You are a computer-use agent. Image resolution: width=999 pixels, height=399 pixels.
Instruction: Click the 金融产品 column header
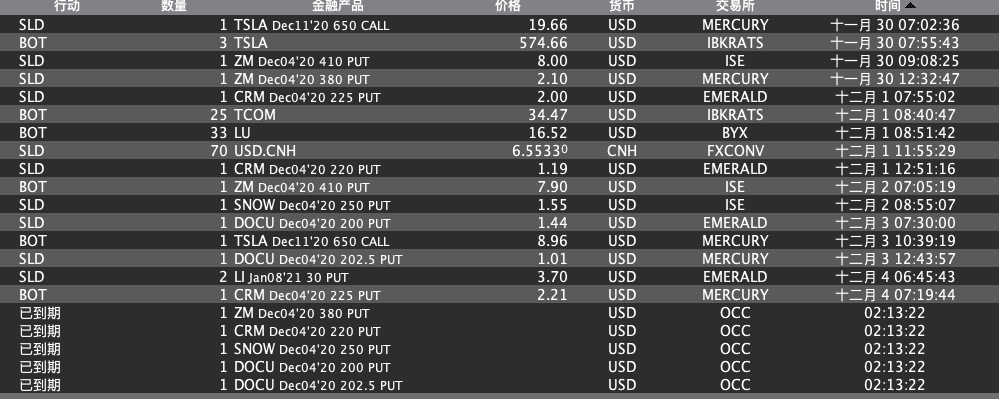coord(338,6)
